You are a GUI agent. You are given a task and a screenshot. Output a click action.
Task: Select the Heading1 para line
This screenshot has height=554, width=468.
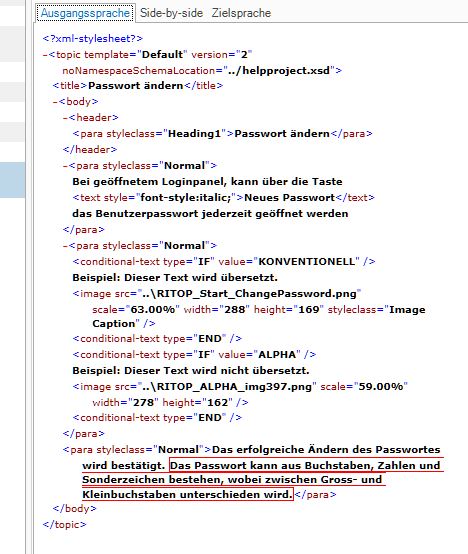click(x=223, y=134)
